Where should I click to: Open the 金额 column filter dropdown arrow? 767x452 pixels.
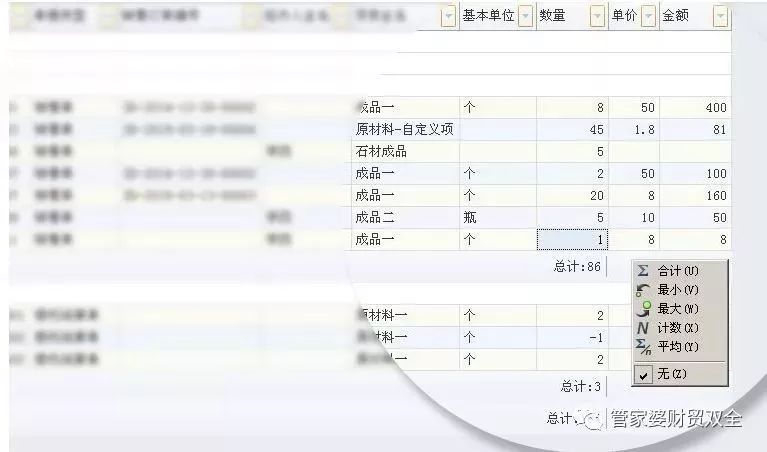pos(720,17)
